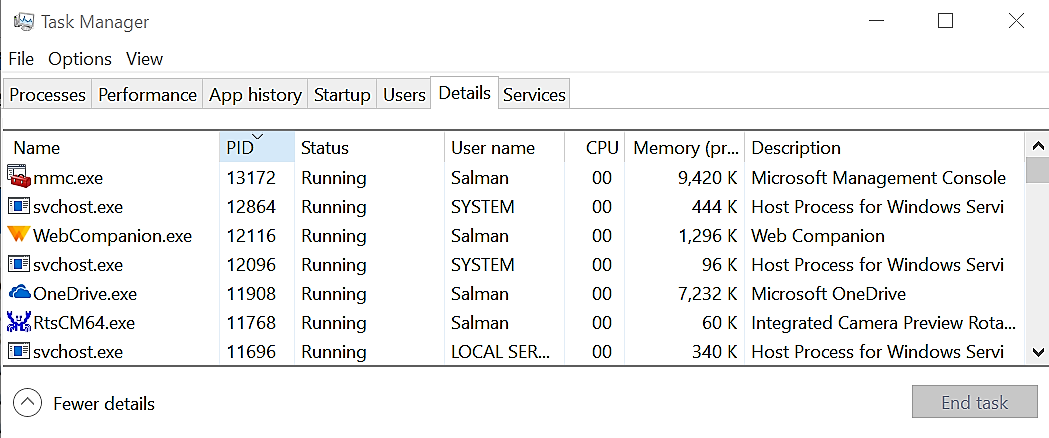Click PID value 12864
1049x438 pixels.
[251, 207]
